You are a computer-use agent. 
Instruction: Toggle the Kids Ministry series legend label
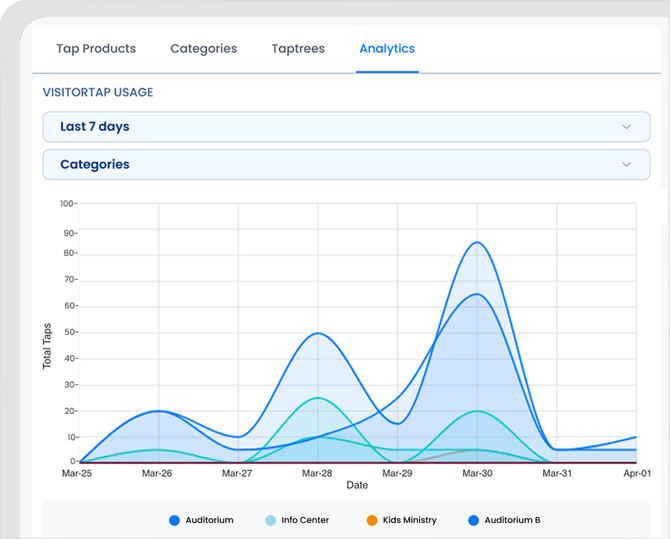coord(409,520)
